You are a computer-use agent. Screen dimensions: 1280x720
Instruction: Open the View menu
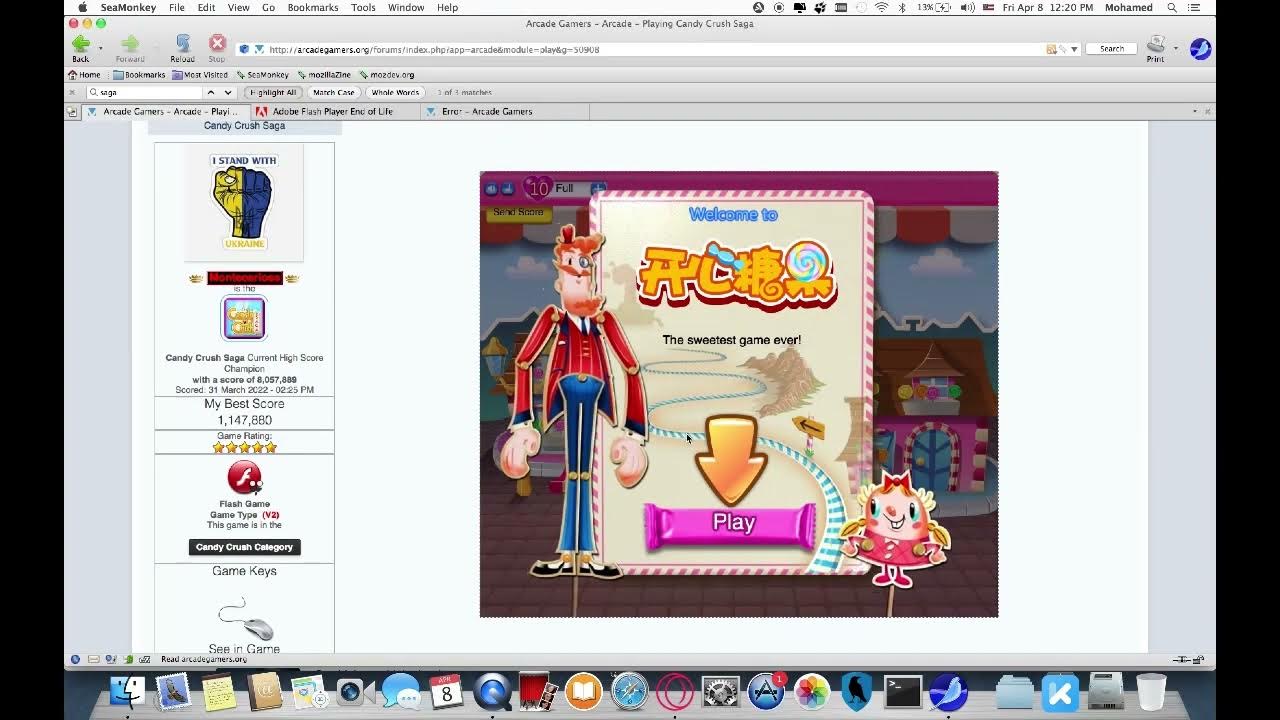click(238, 7)
